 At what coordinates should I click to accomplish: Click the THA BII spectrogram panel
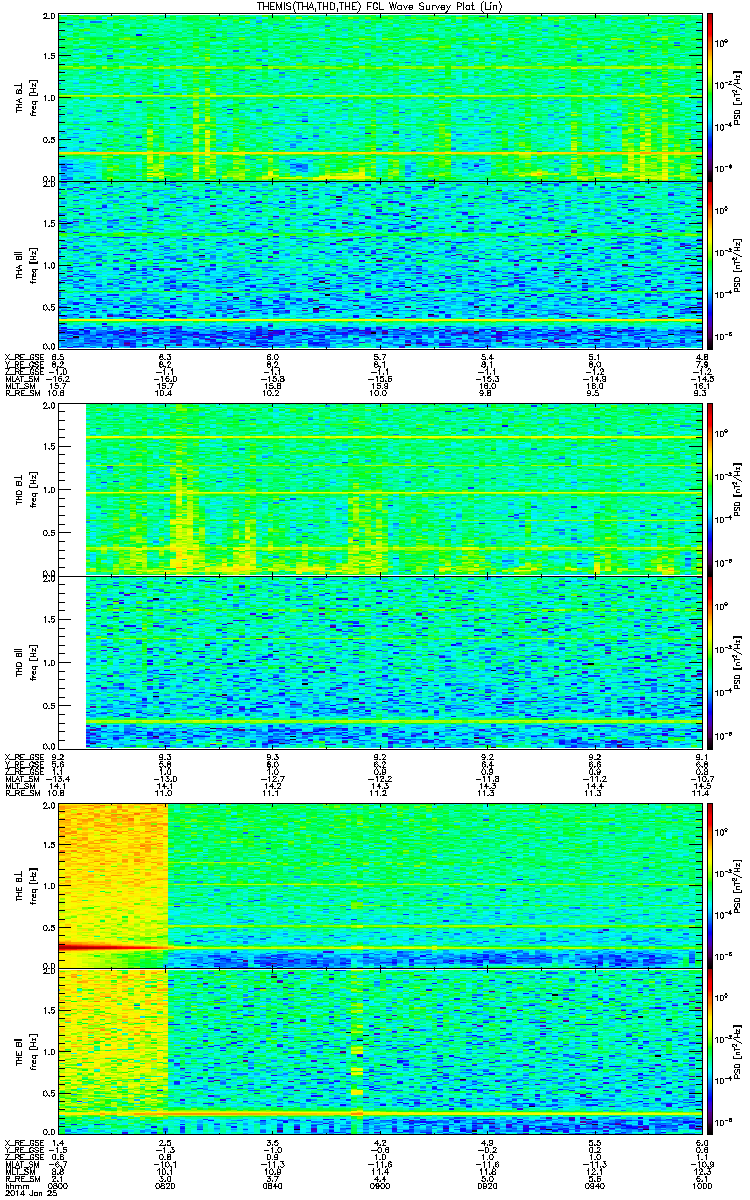click(380, 264)
